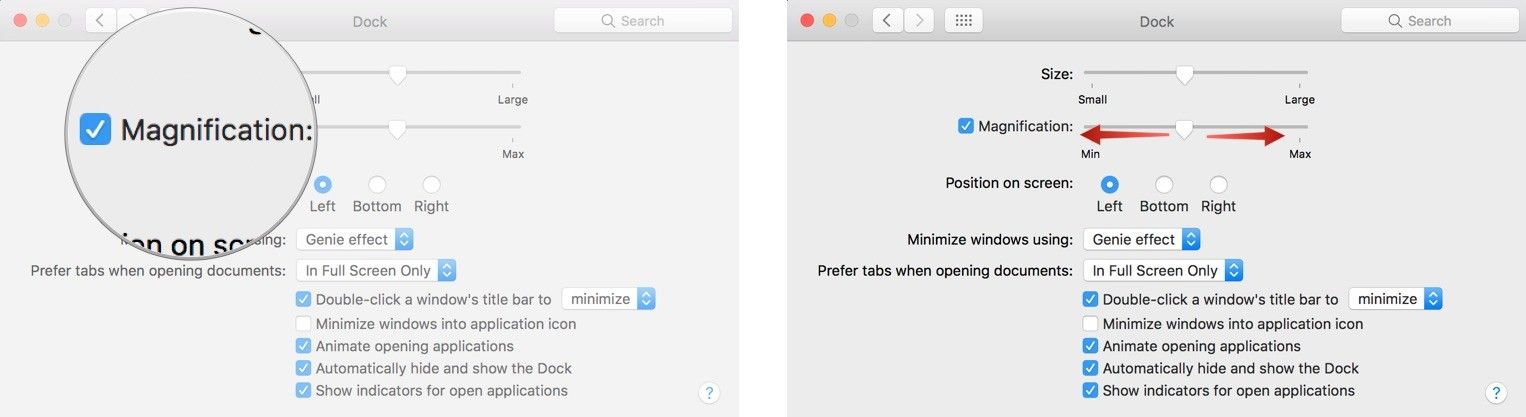Image resolution: width=1526 pixels, height=417 pixels.
Task: Click the Show All grid icon
Action: click(963, 21)
